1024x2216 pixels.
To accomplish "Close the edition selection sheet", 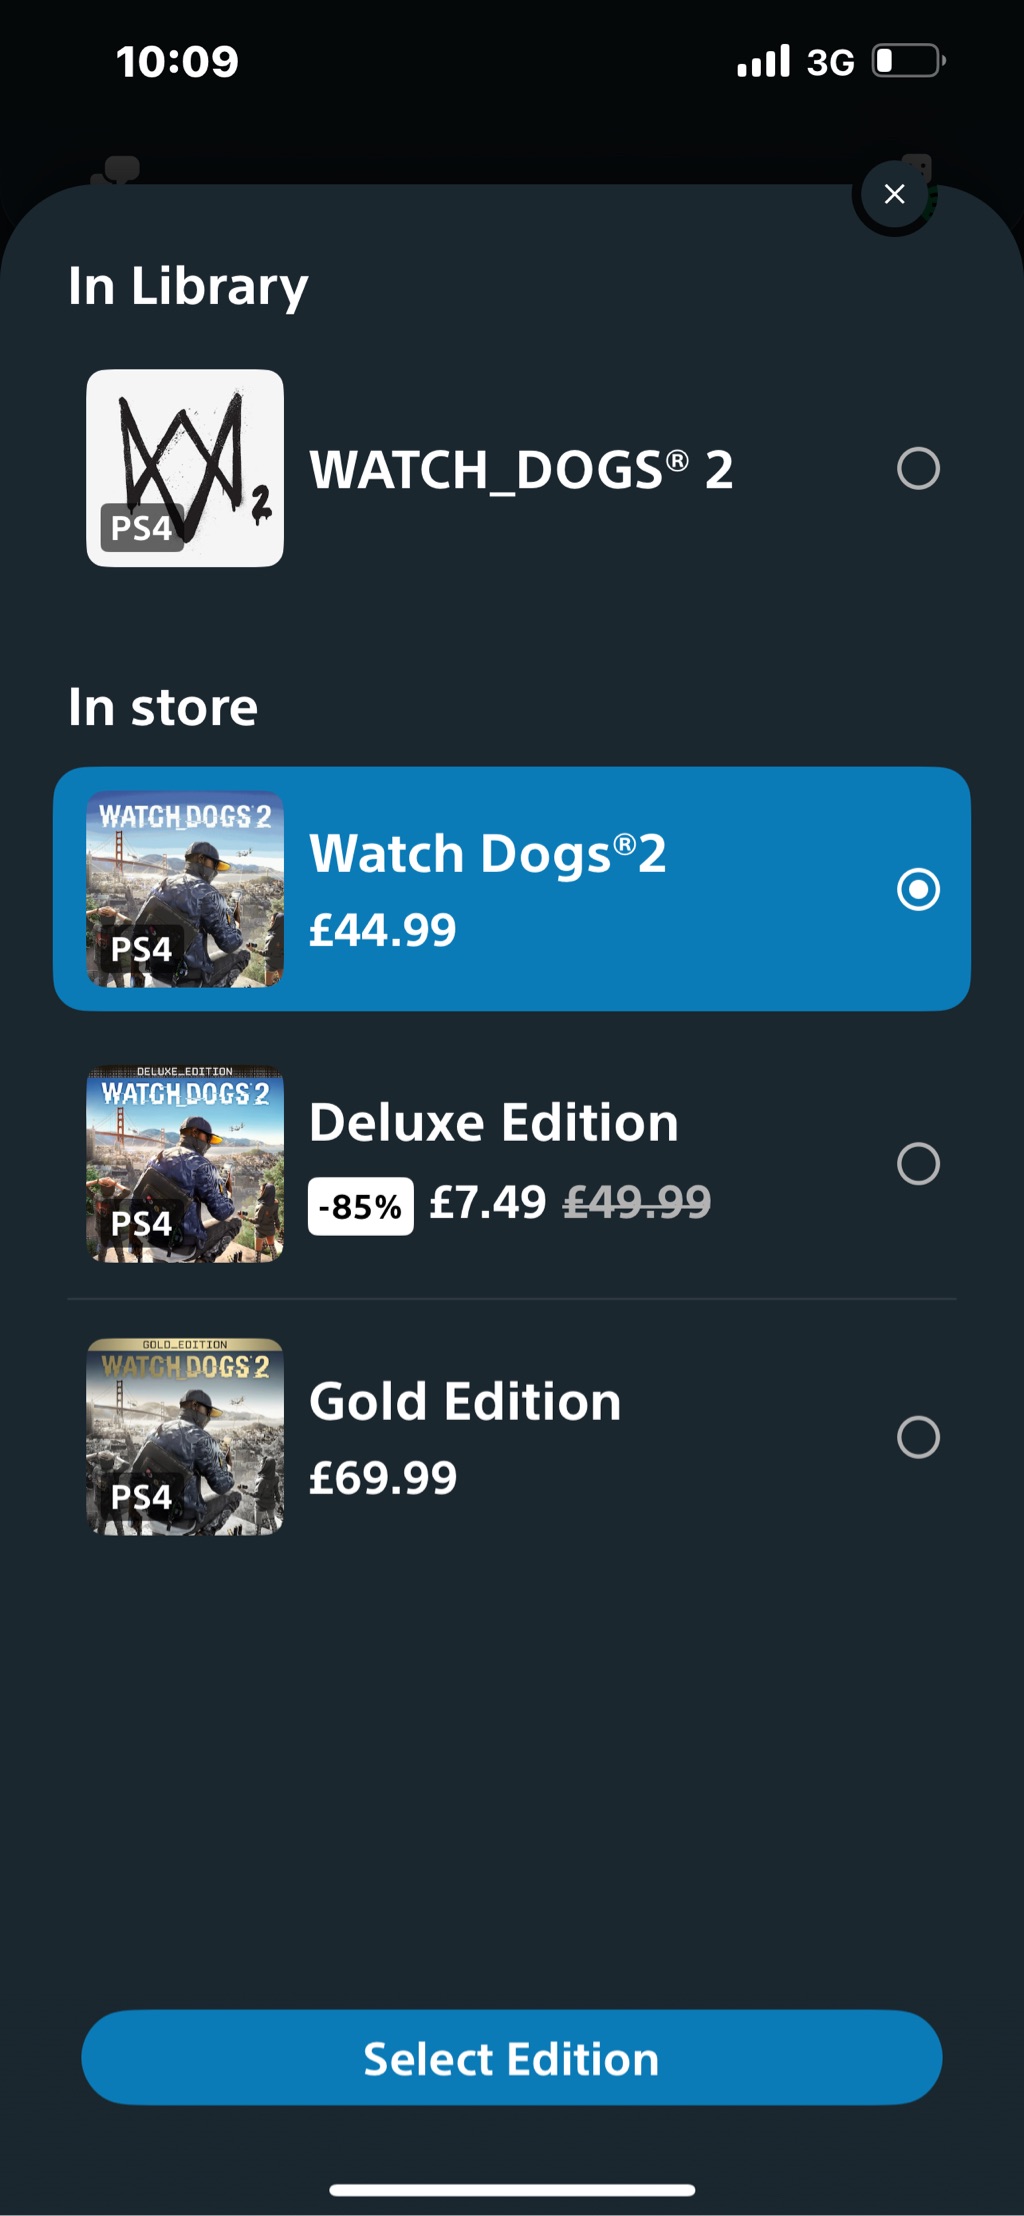I will (x=894, y=194).
